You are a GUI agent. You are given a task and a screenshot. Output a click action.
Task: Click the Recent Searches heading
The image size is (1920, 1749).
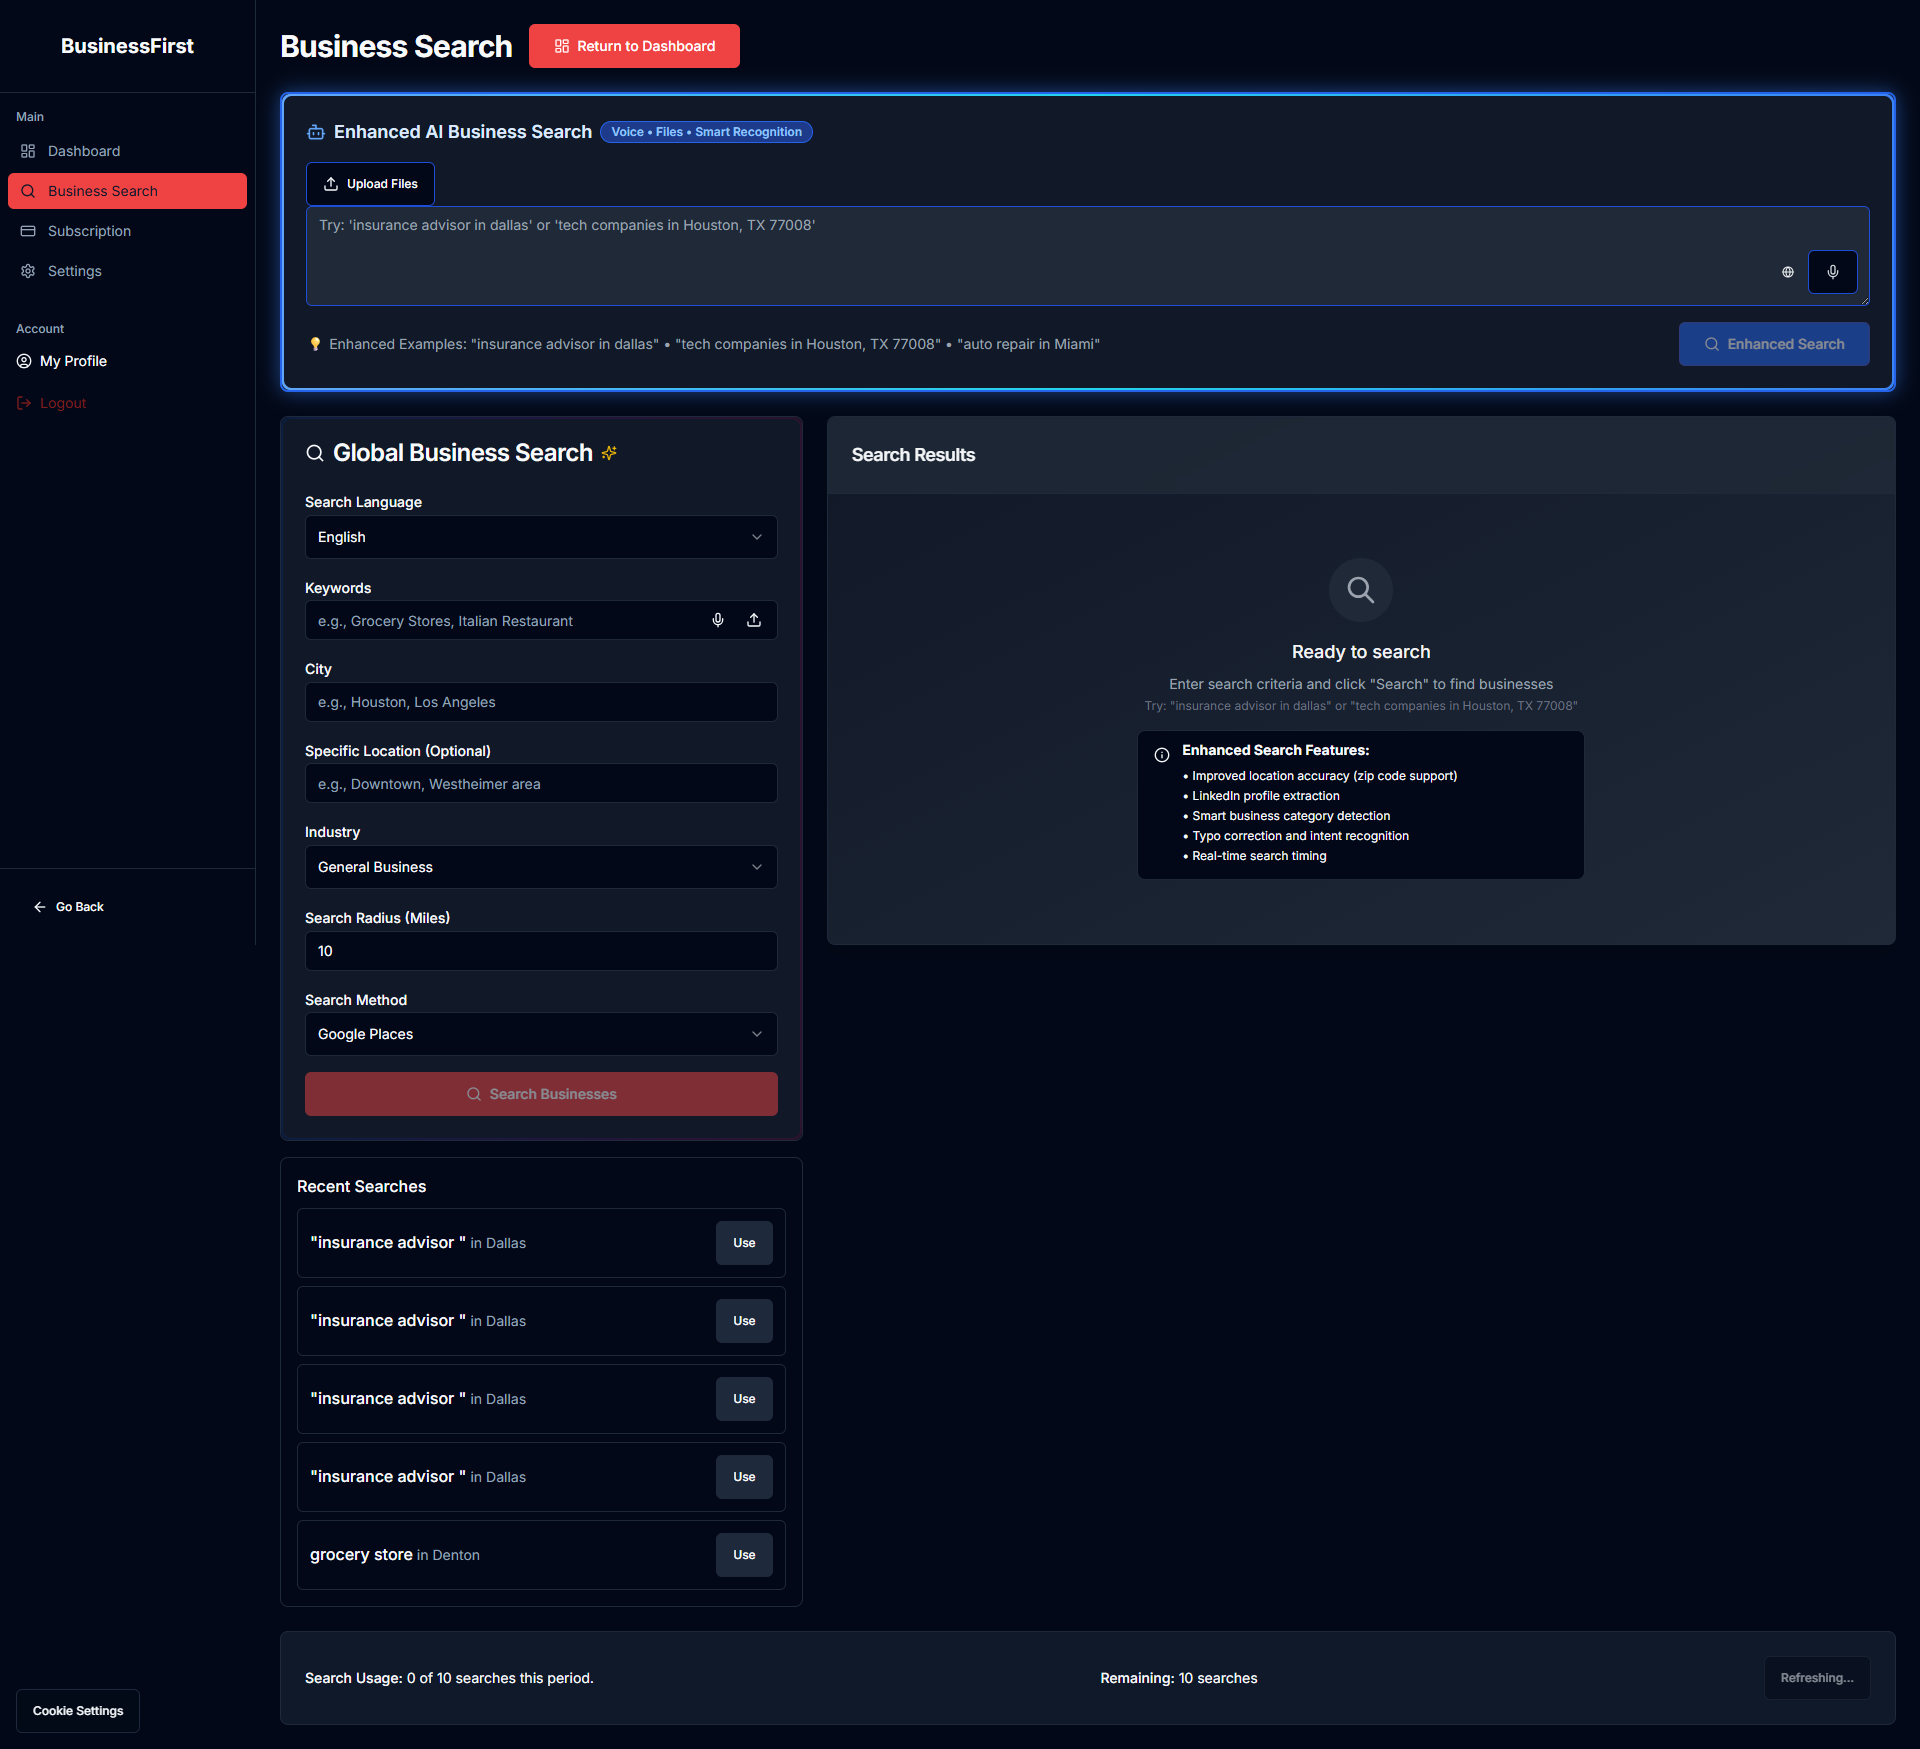point(361,1186)
